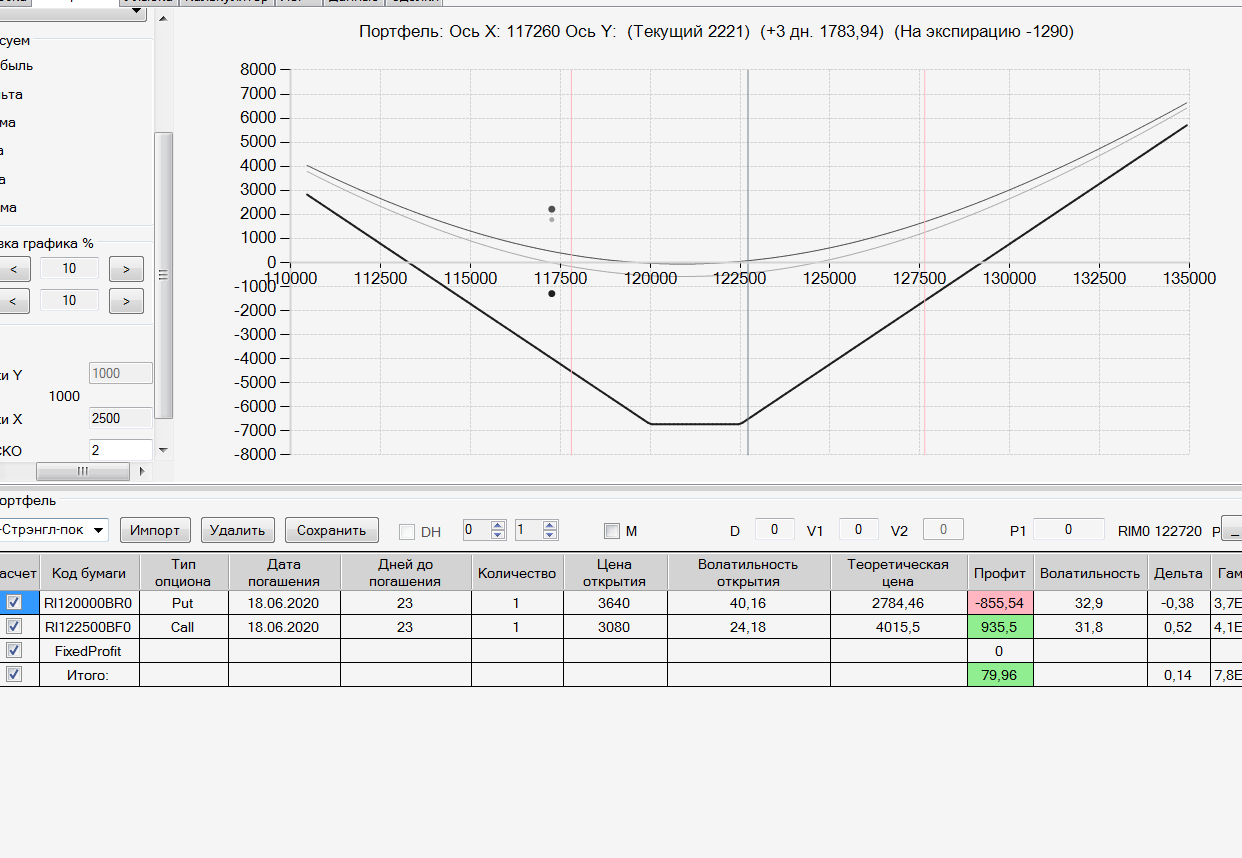Click the P1 value field

(1069, 530)
